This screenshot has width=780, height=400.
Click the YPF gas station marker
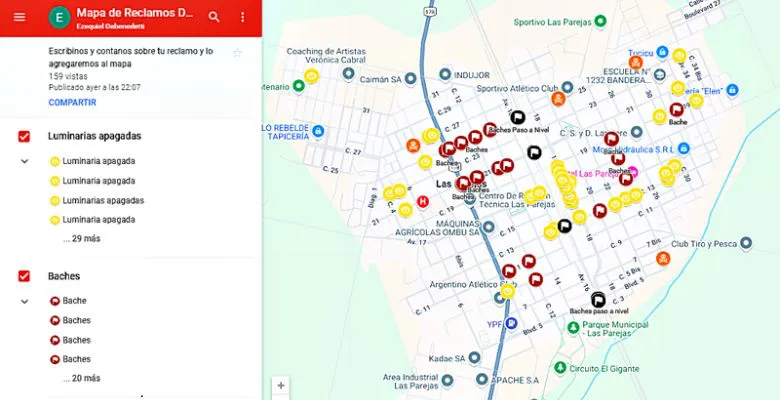[511, 323]
